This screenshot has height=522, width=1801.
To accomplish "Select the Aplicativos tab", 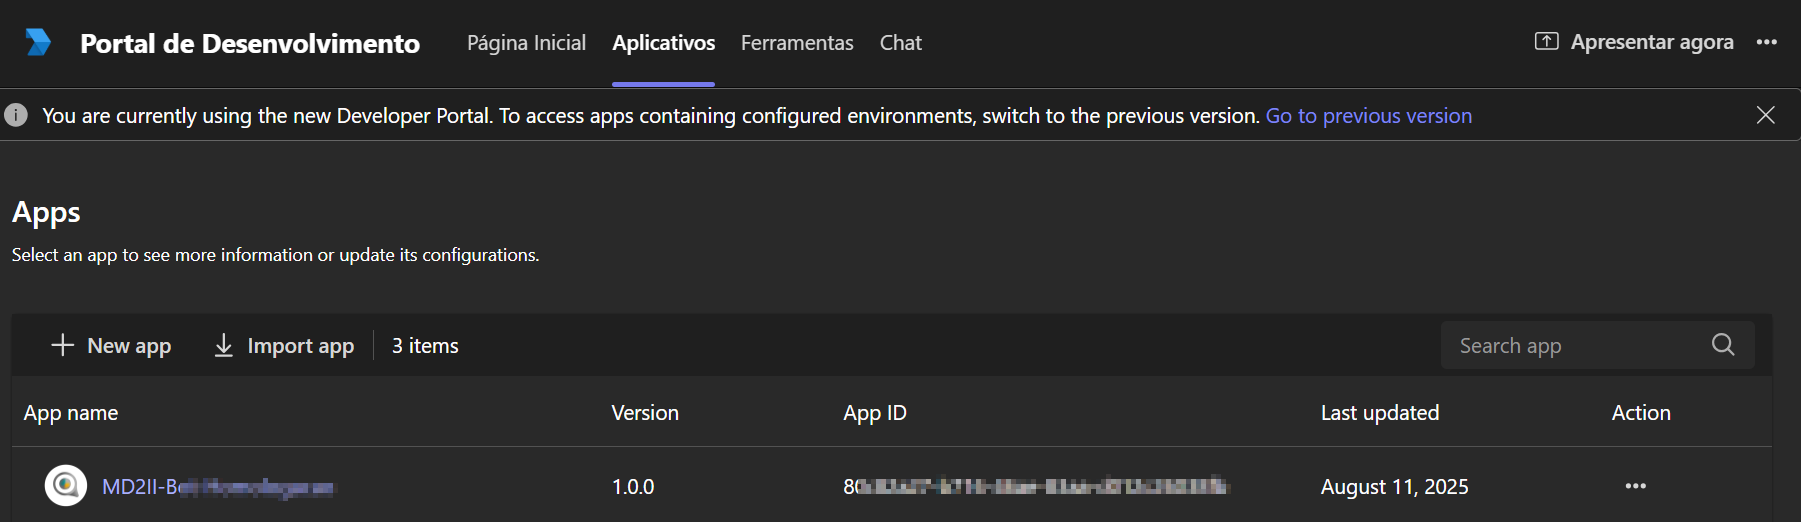I will [x=663, y=43].
